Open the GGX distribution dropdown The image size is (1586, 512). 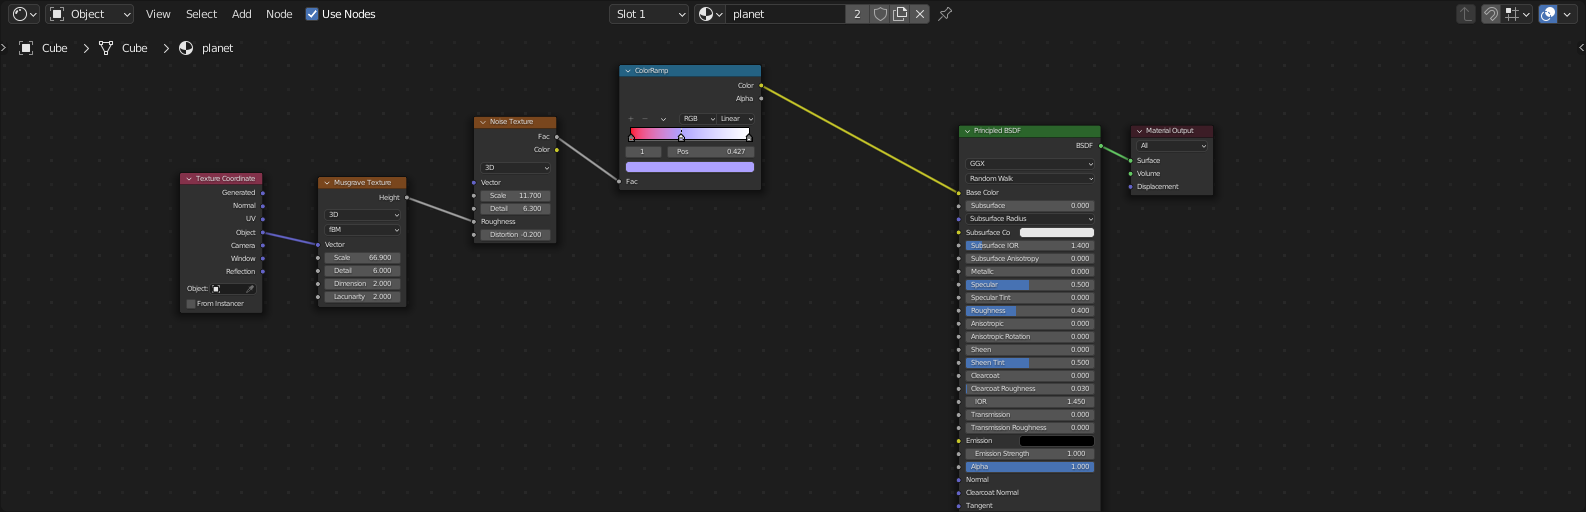tap(1030, 164)
